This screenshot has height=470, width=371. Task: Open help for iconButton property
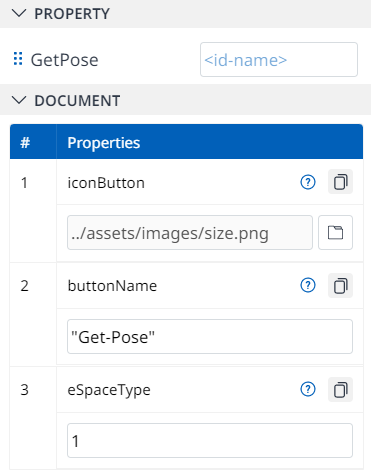308,182
